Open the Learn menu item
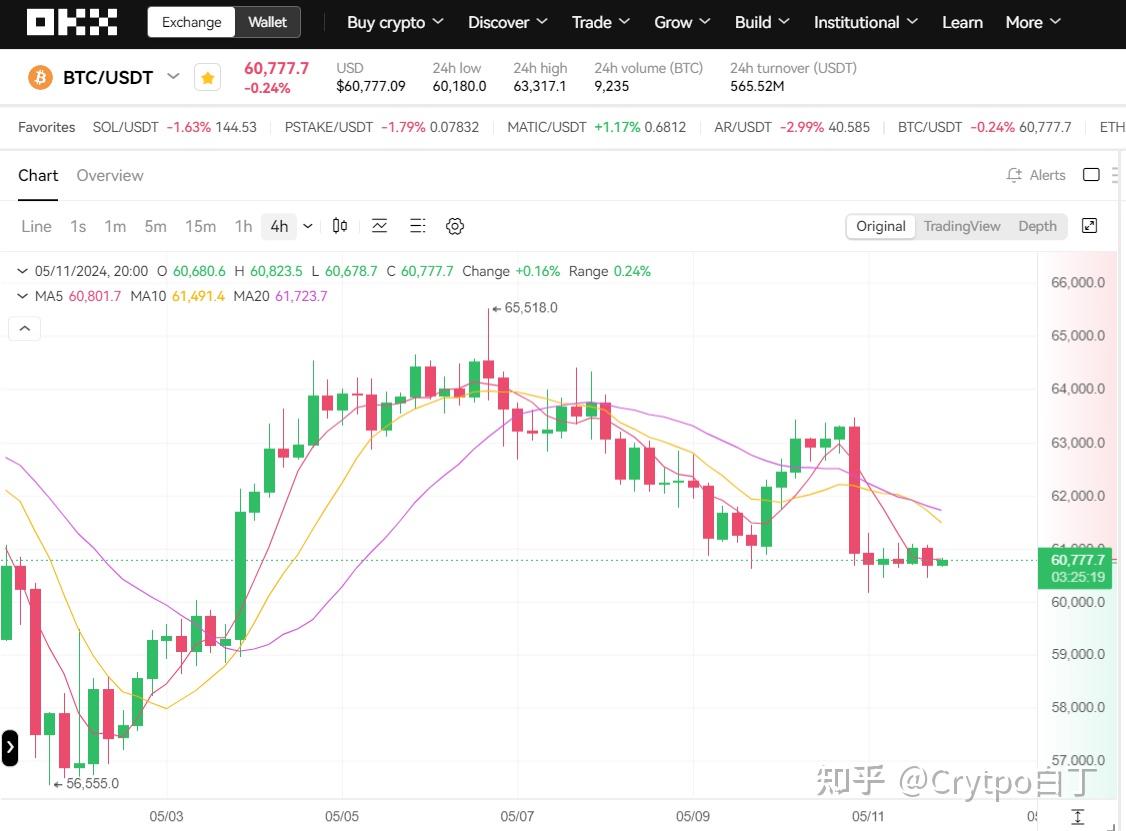 tap(961, 21)
